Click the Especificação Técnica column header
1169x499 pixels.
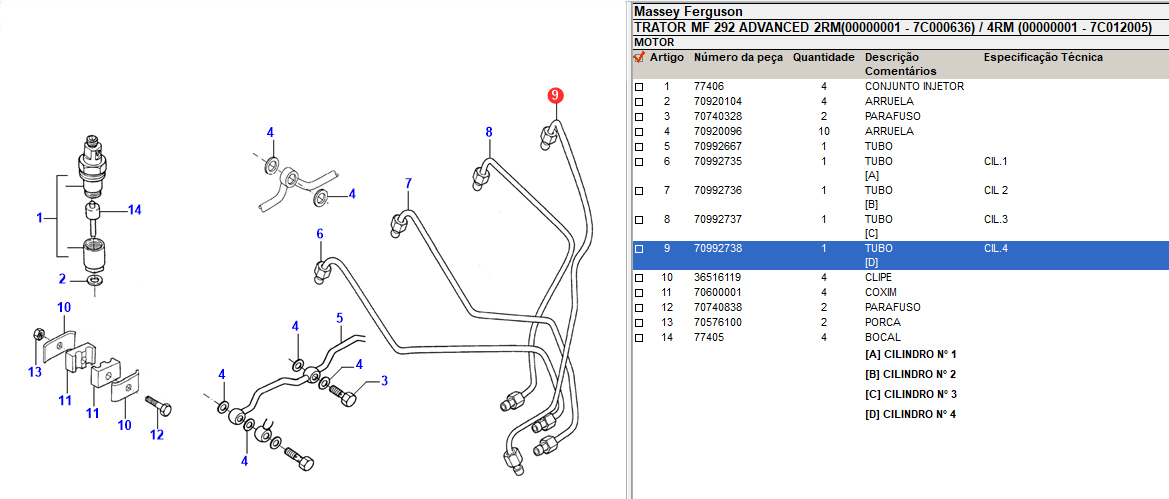[1043, 58]
